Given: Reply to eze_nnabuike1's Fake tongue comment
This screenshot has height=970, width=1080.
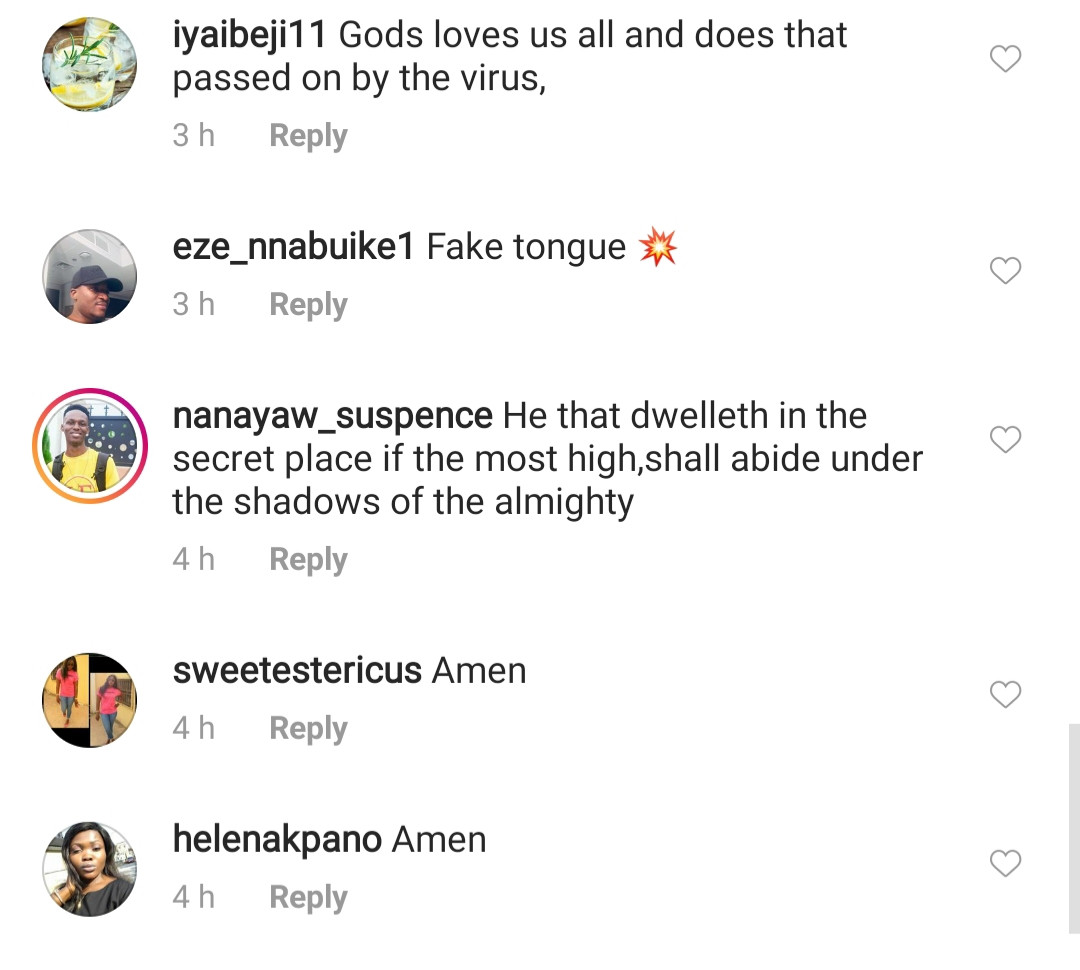Looking at the screenshot, I should [308, 305].
